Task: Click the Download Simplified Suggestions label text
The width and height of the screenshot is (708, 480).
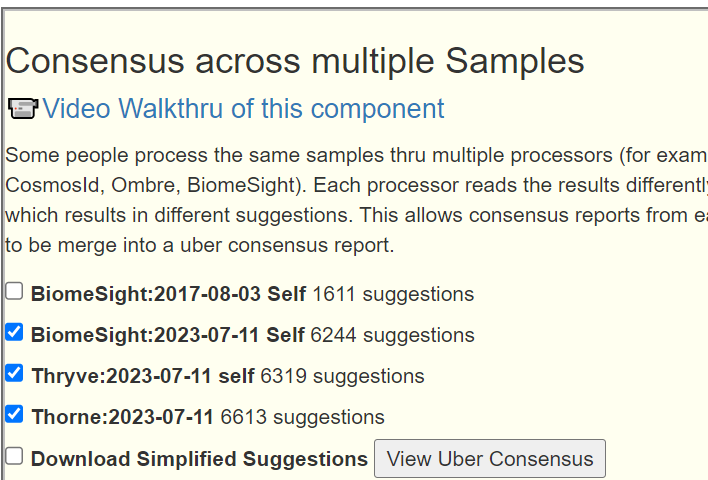Action: click(199, 459)
